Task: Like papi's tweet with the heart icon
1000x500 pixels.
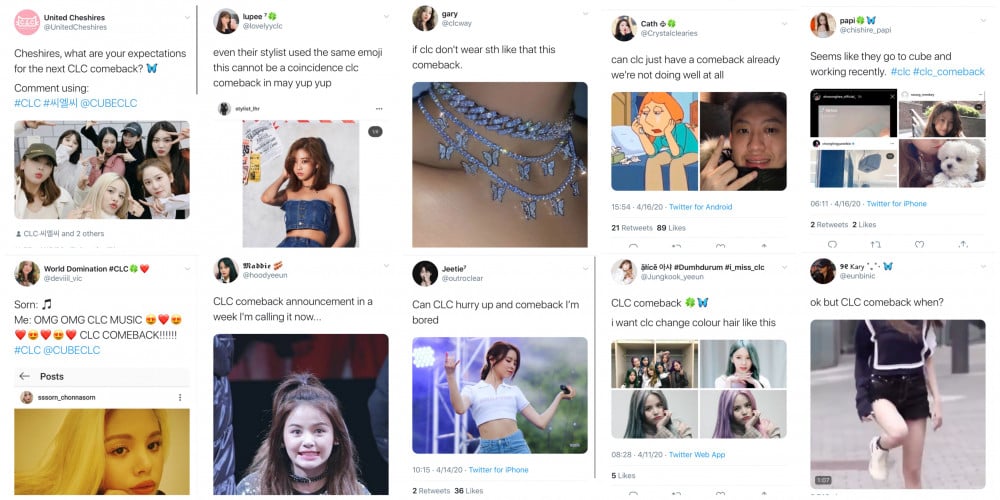Action: click(919, 244)
